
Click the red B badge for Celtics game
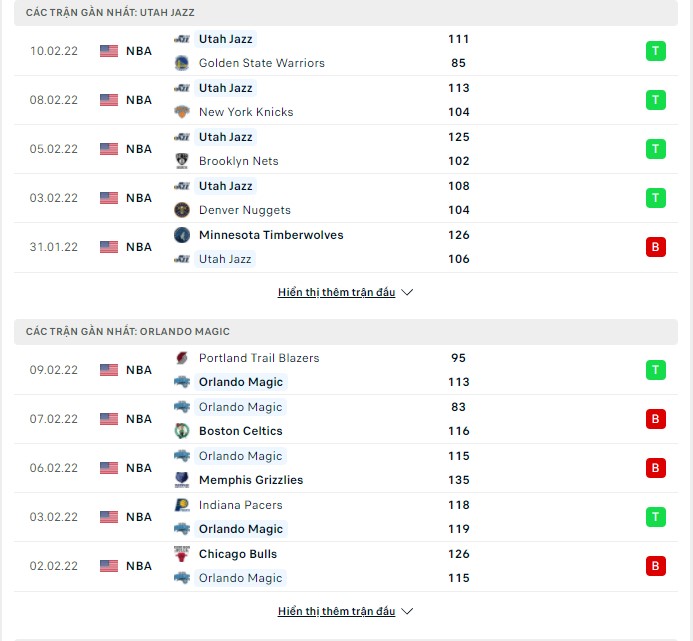tap(656, 419)
